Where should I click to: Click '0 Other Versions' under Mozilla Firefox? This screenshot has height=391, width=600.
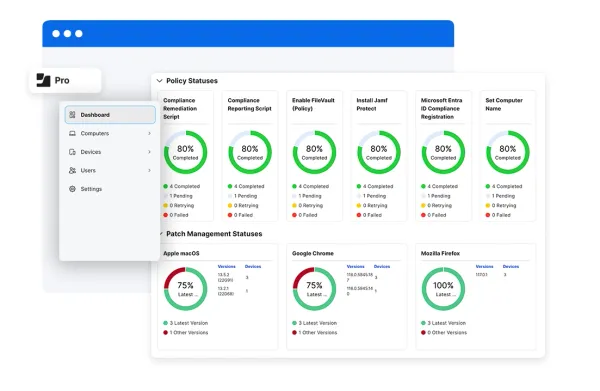point(447,332)
